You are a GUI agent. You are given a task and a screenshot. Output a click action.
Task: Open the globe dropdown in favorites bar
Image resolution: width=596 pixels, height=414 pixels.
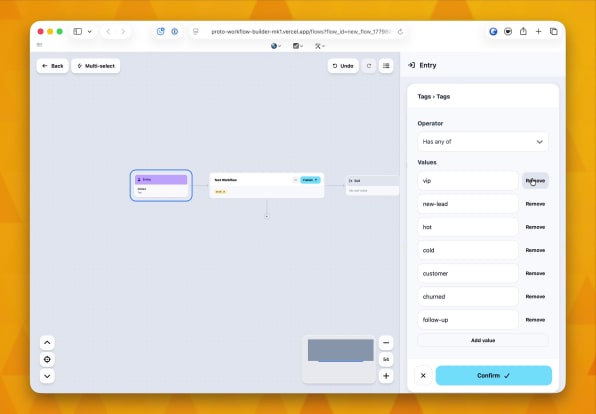point(276,46)
